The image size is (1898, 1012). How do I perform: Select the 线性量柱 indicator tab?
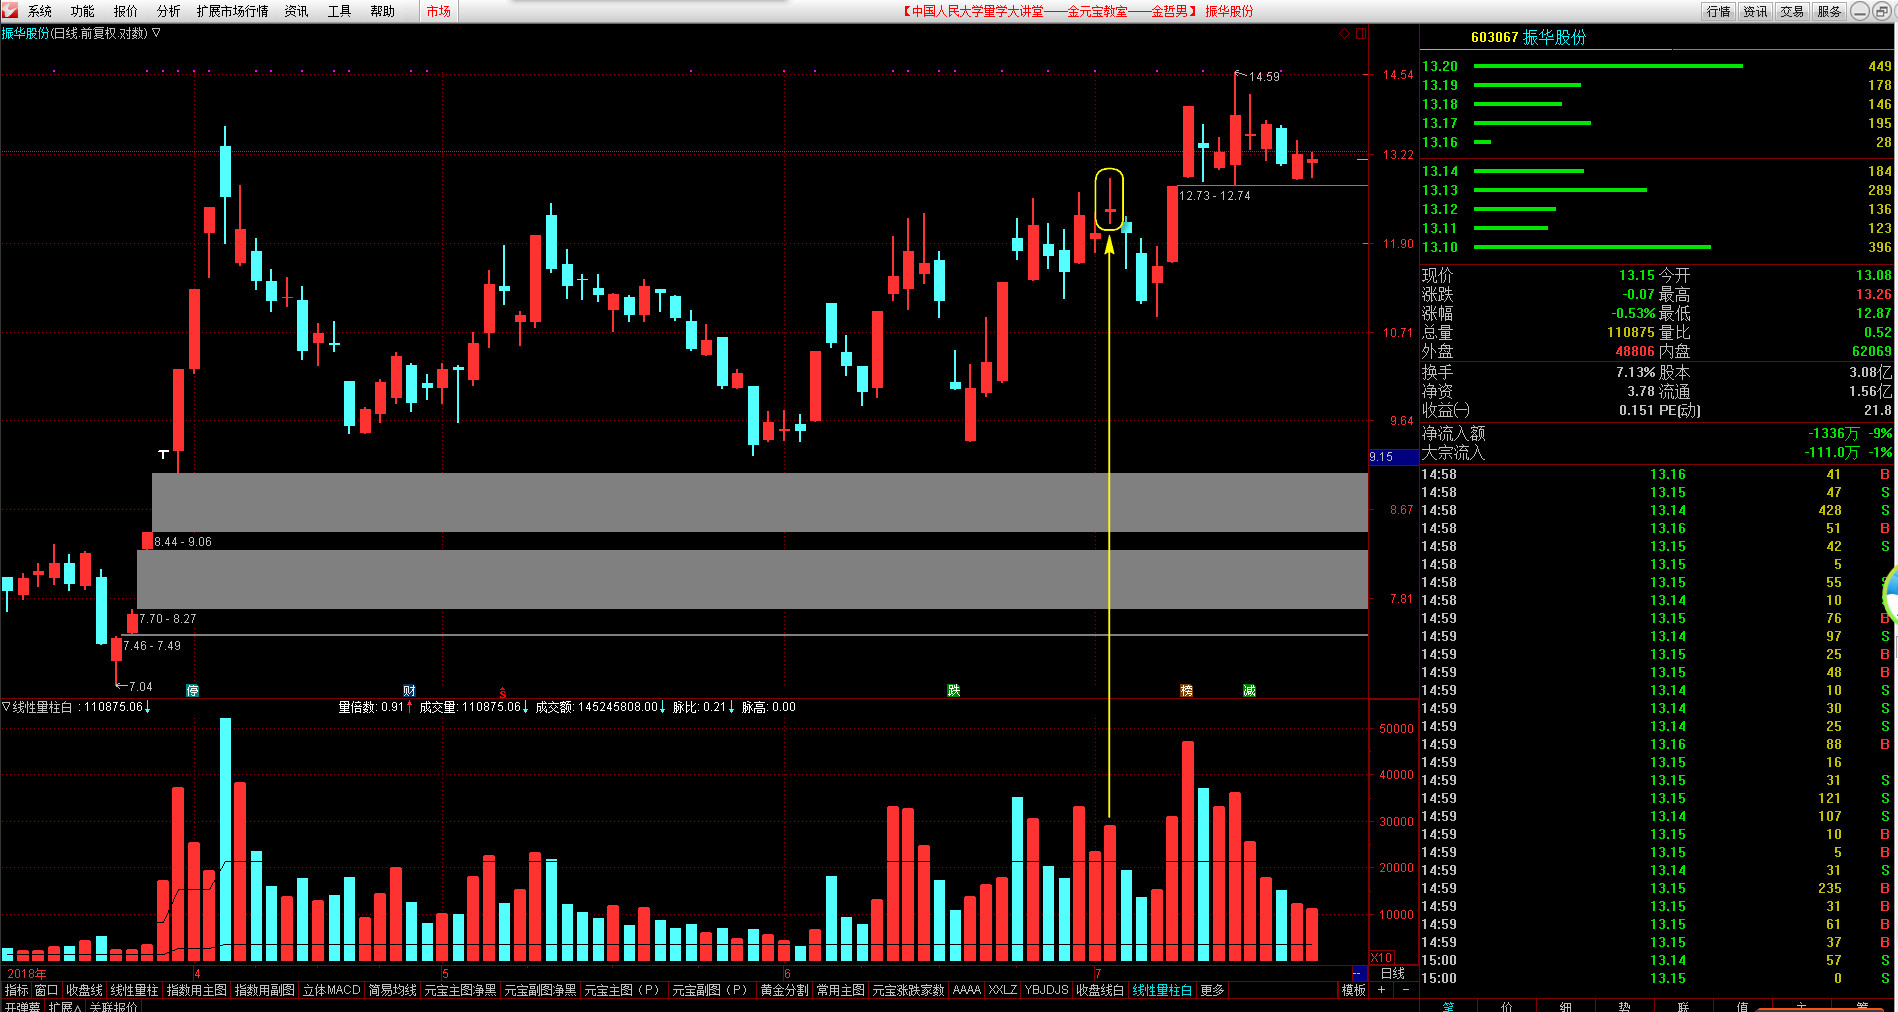[134, 990]
